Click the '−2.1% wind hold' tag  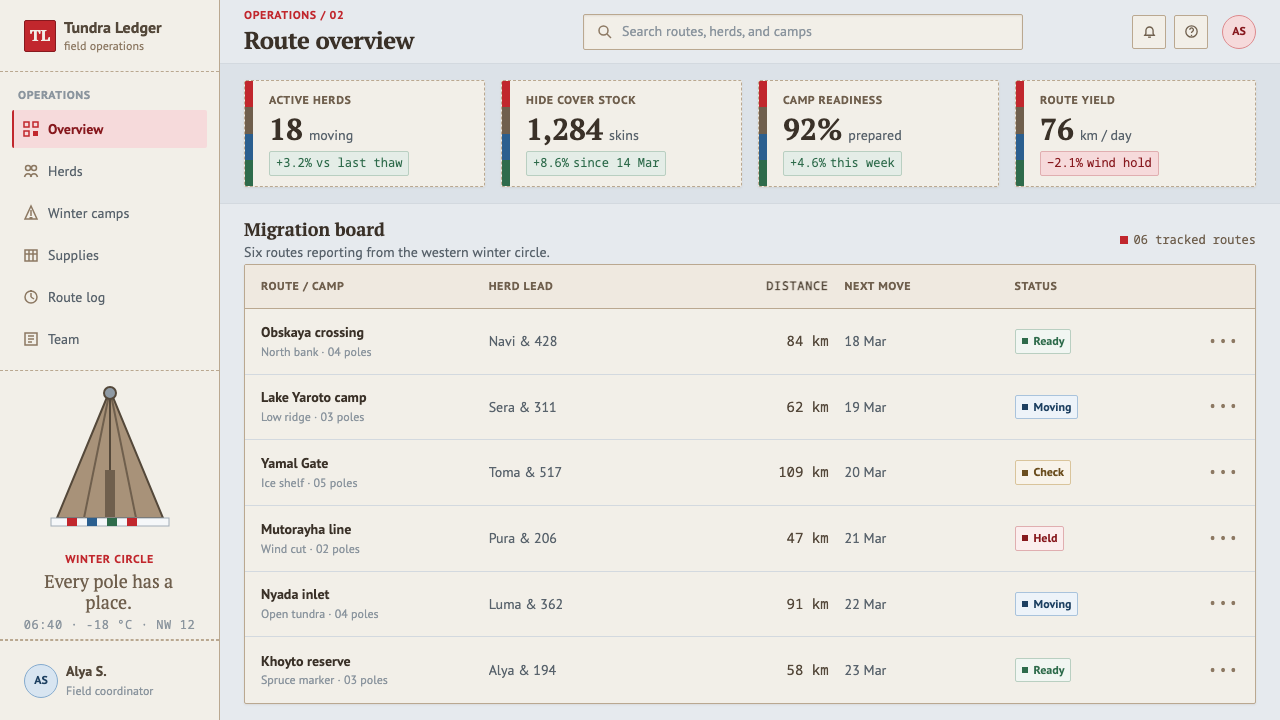[1099, 163]
